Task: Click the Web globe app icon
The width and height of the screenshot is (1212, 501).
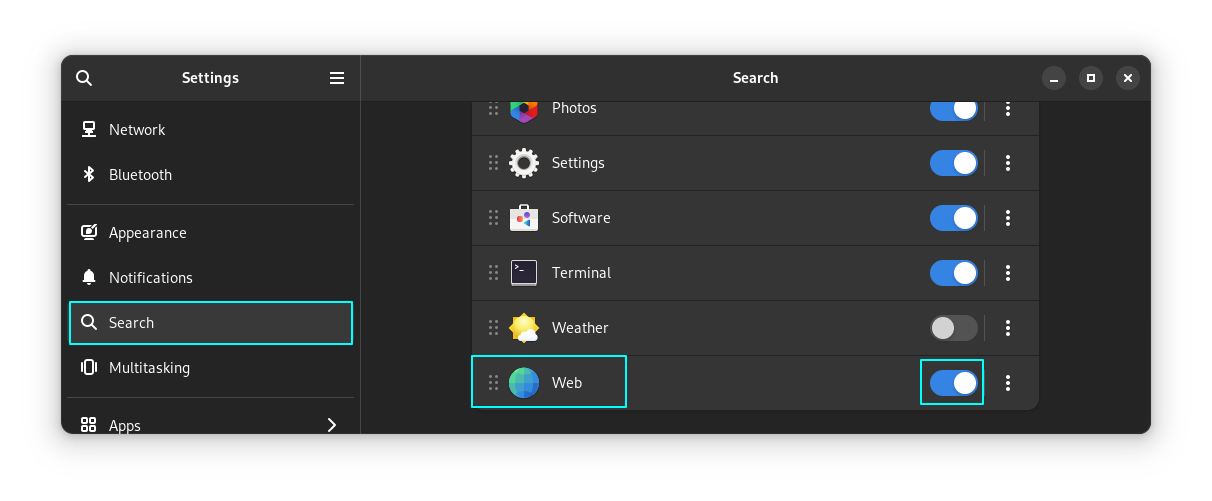Action: 524,383
